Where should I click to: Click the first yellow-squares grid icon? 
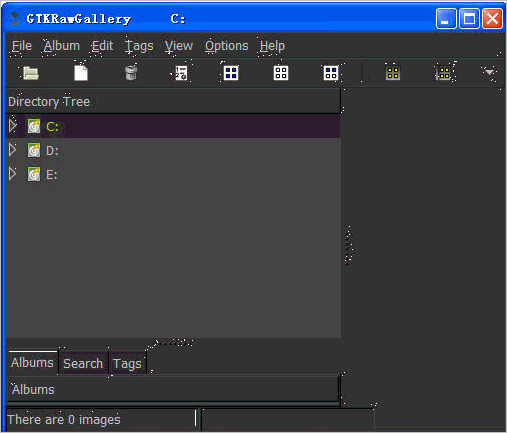point(393,73)
